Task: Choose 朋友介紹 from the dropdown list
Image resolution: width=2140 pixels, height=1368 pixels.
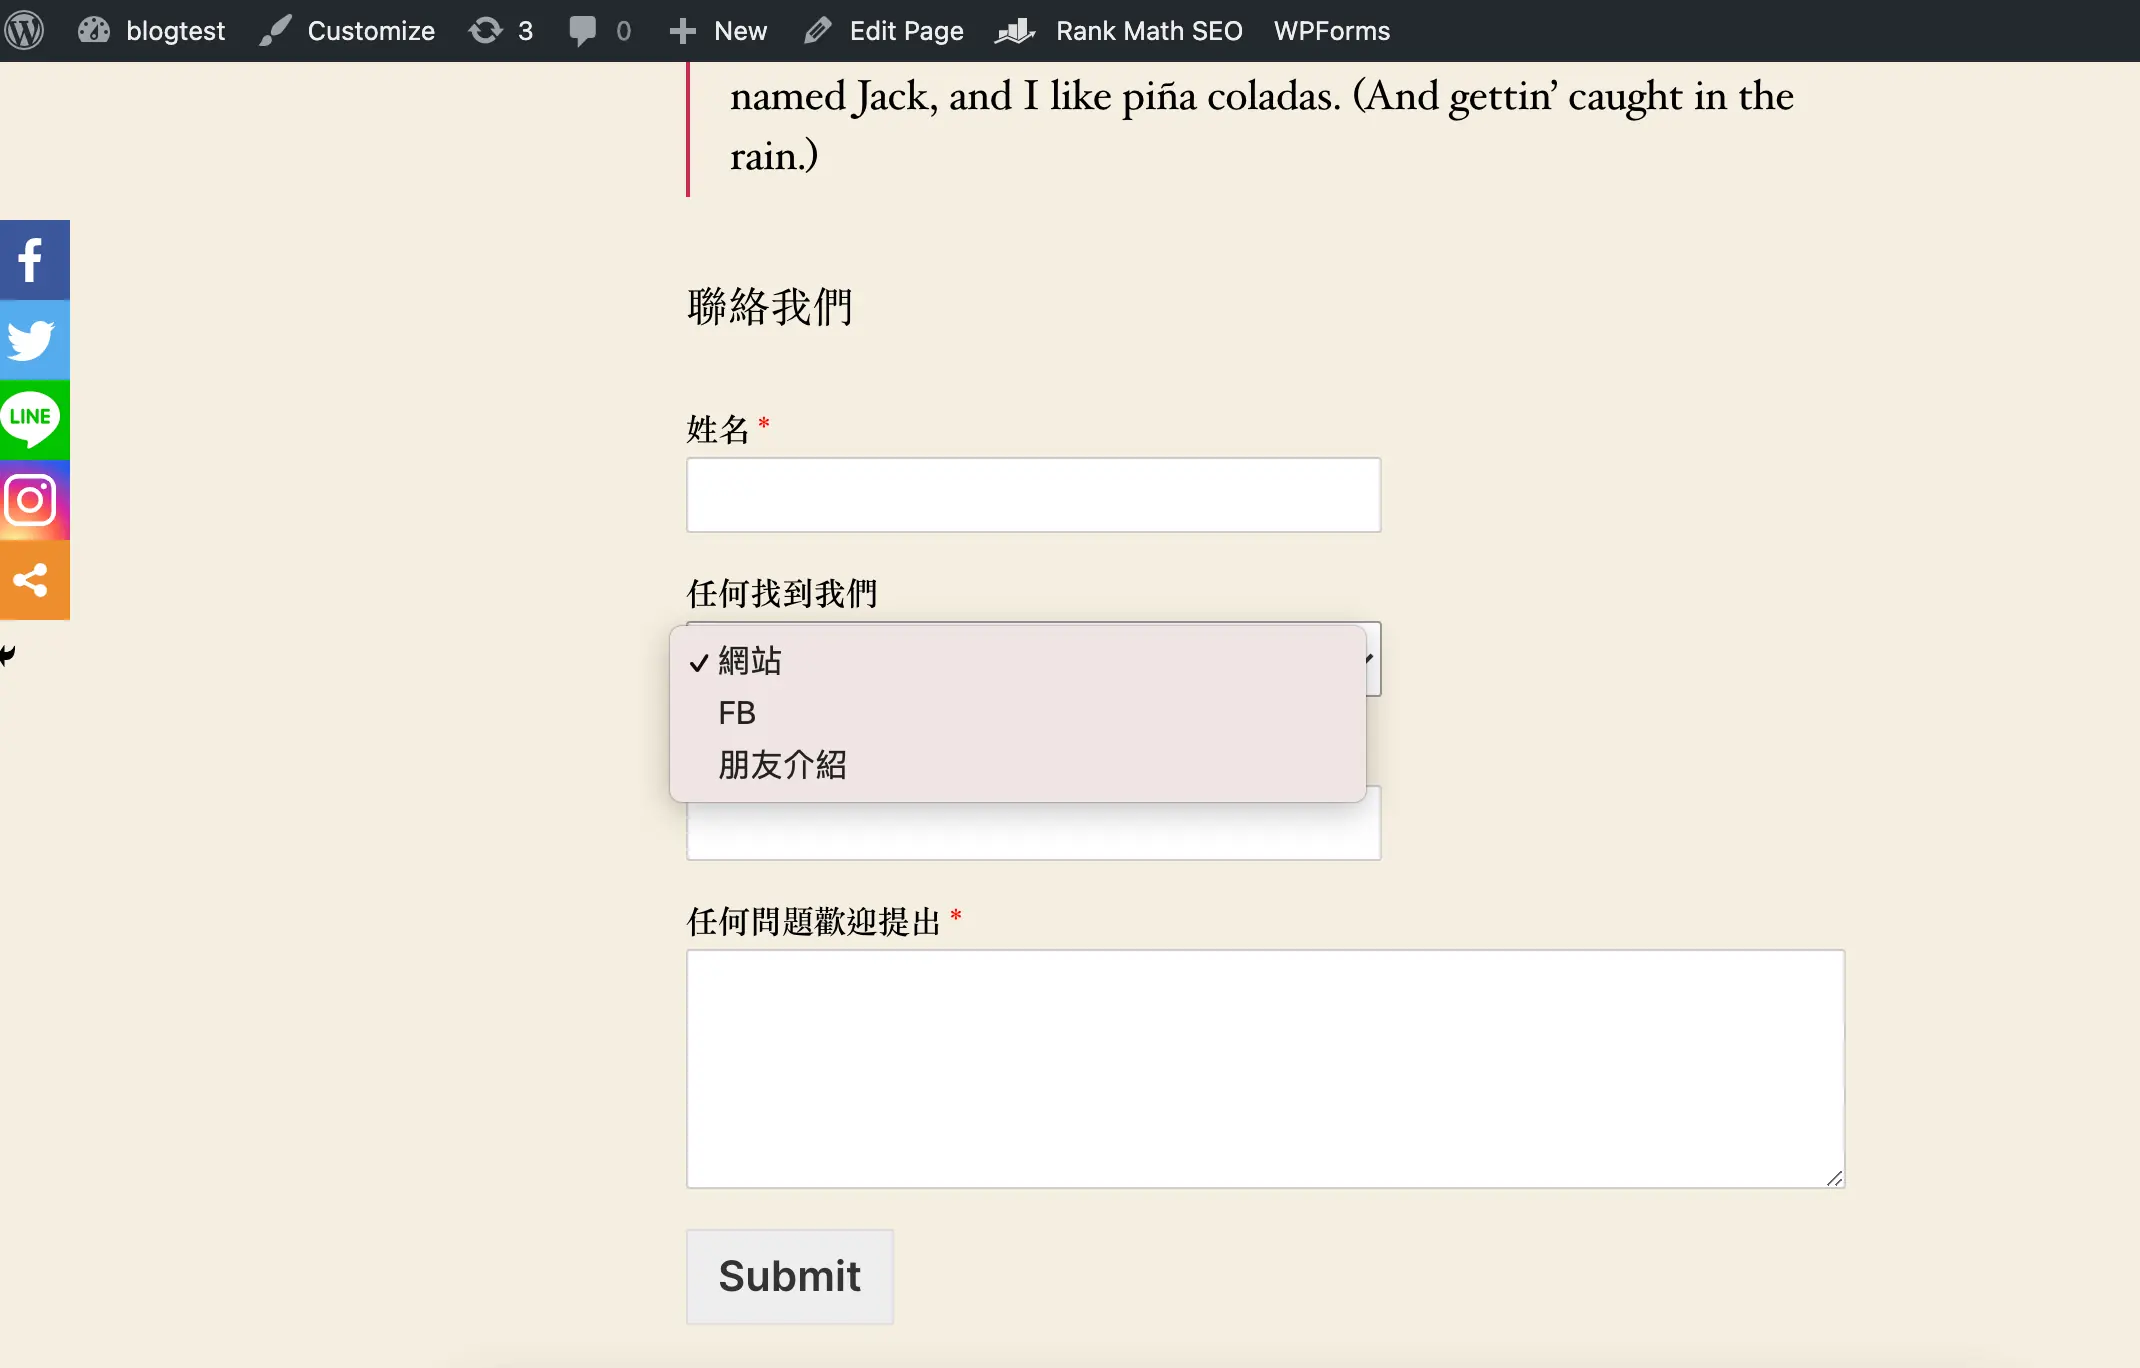Action: pyautogui.click(x=1017, y=765)
